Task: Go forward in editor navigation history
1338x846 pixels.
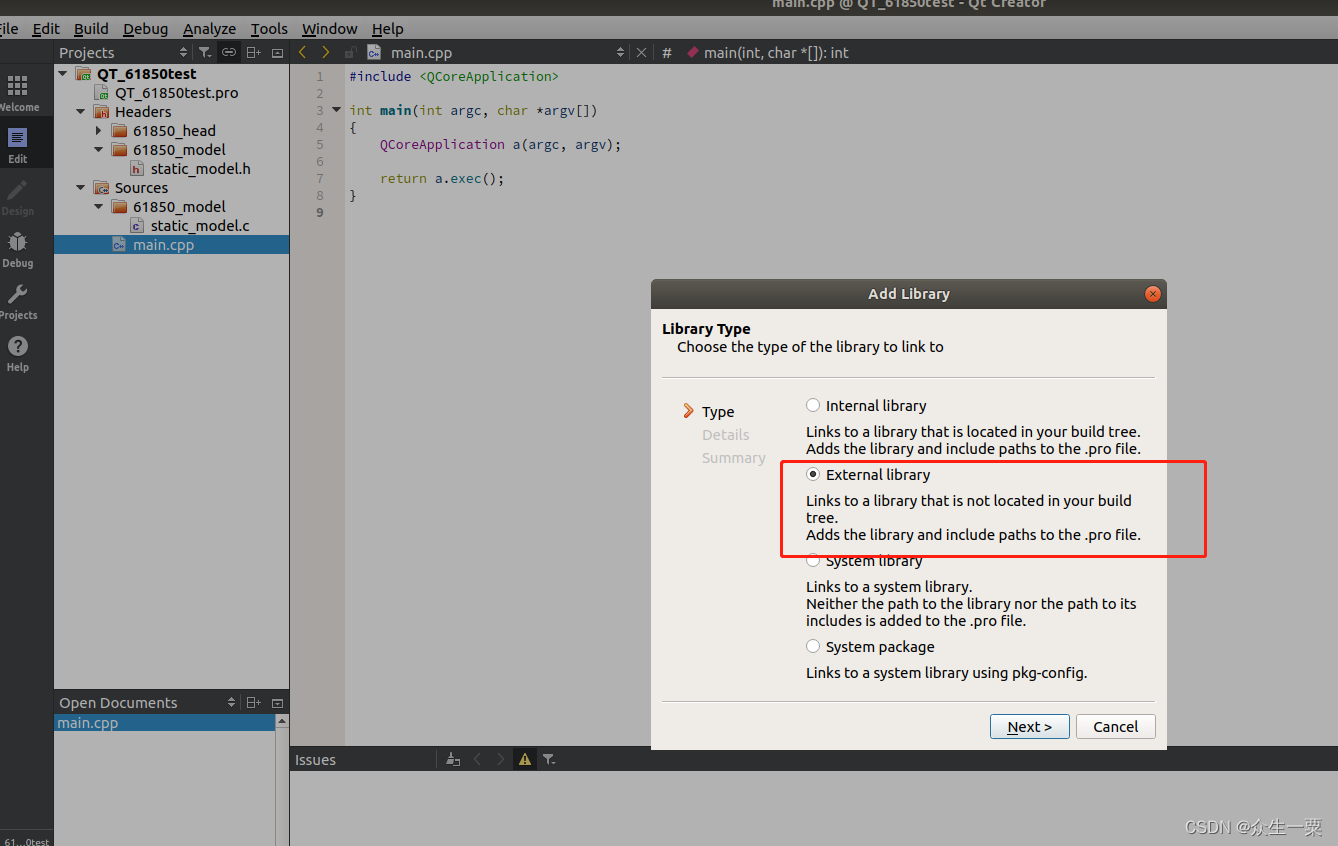Action: tap(325, 52)
